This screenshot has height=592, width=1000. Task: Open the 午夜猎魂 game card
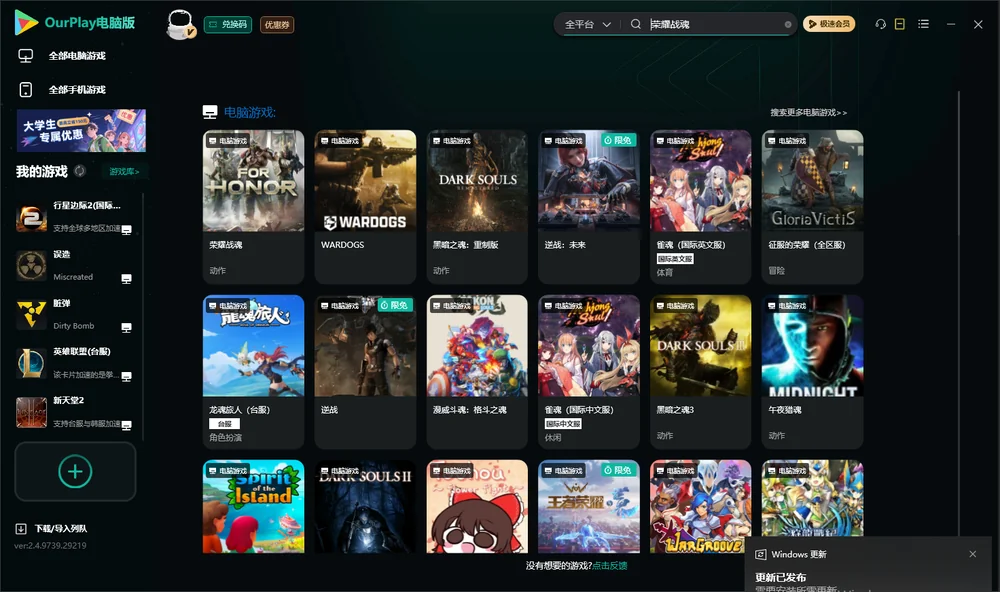point(812,372)
